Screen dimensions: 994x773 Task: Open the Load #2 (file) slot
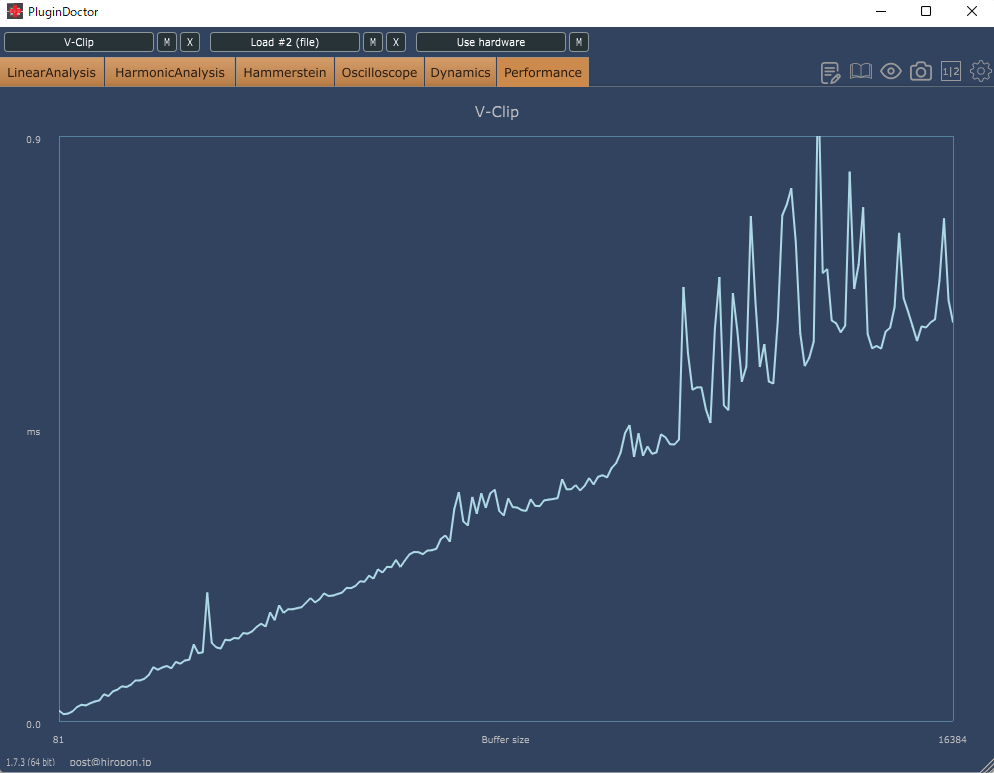point(285,42)
